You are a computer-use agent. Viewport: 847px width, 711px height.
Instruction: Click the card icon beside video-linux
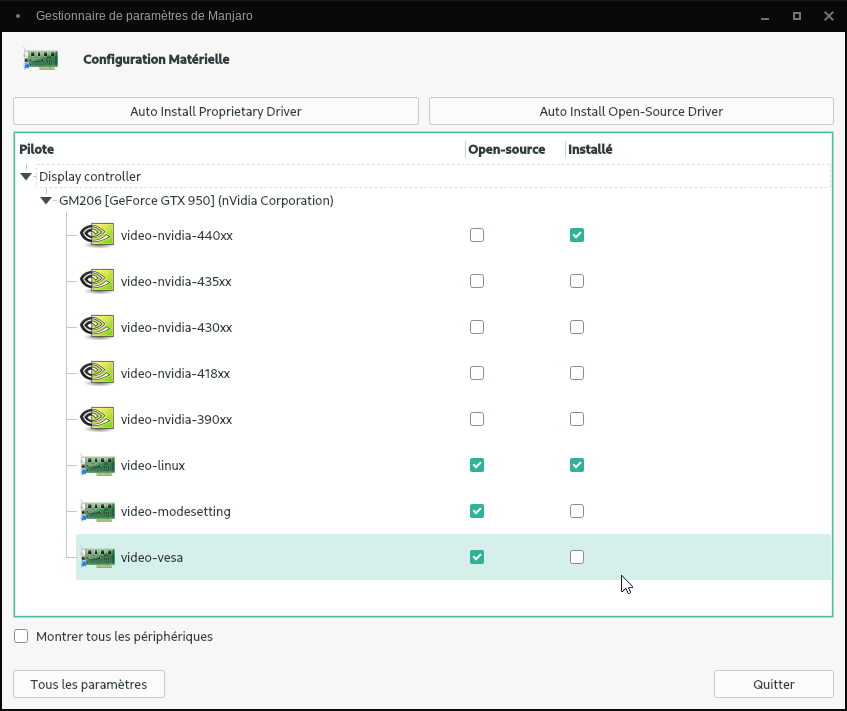point(98,465)
